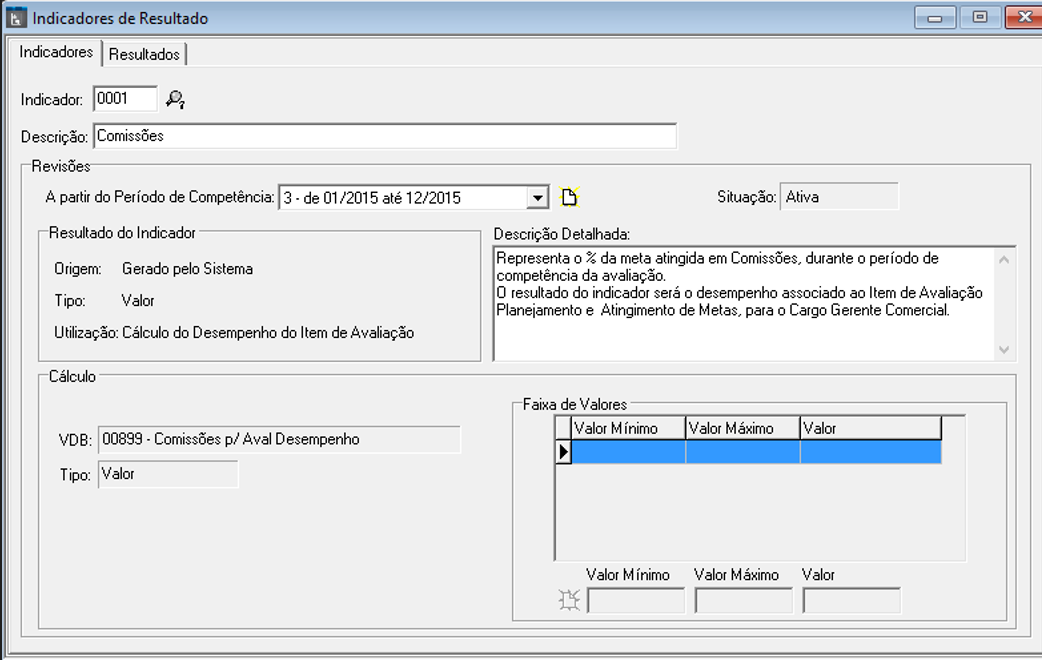The image size is (1042, 660).
Task: Switch to the Resultados tab
Action: click(x=145, y=54)
